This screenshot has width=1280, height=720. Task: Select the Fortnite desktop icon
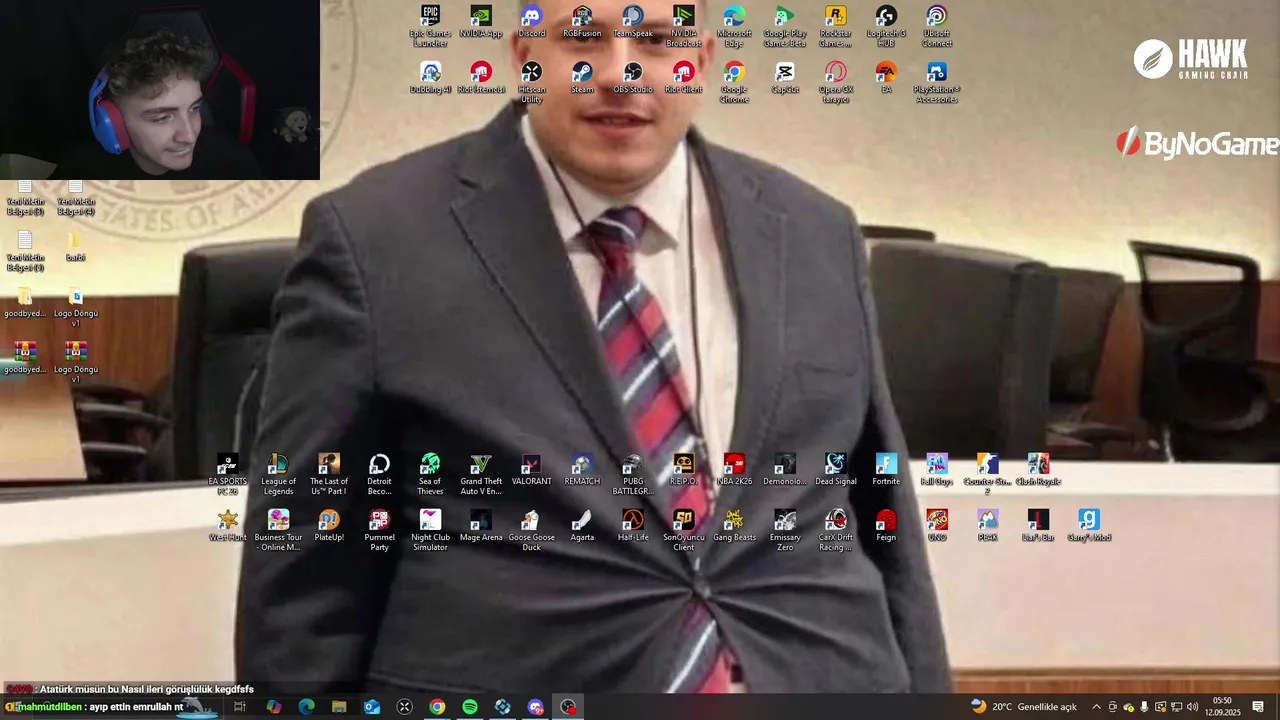pyautogui.click(x=886, y=470)
